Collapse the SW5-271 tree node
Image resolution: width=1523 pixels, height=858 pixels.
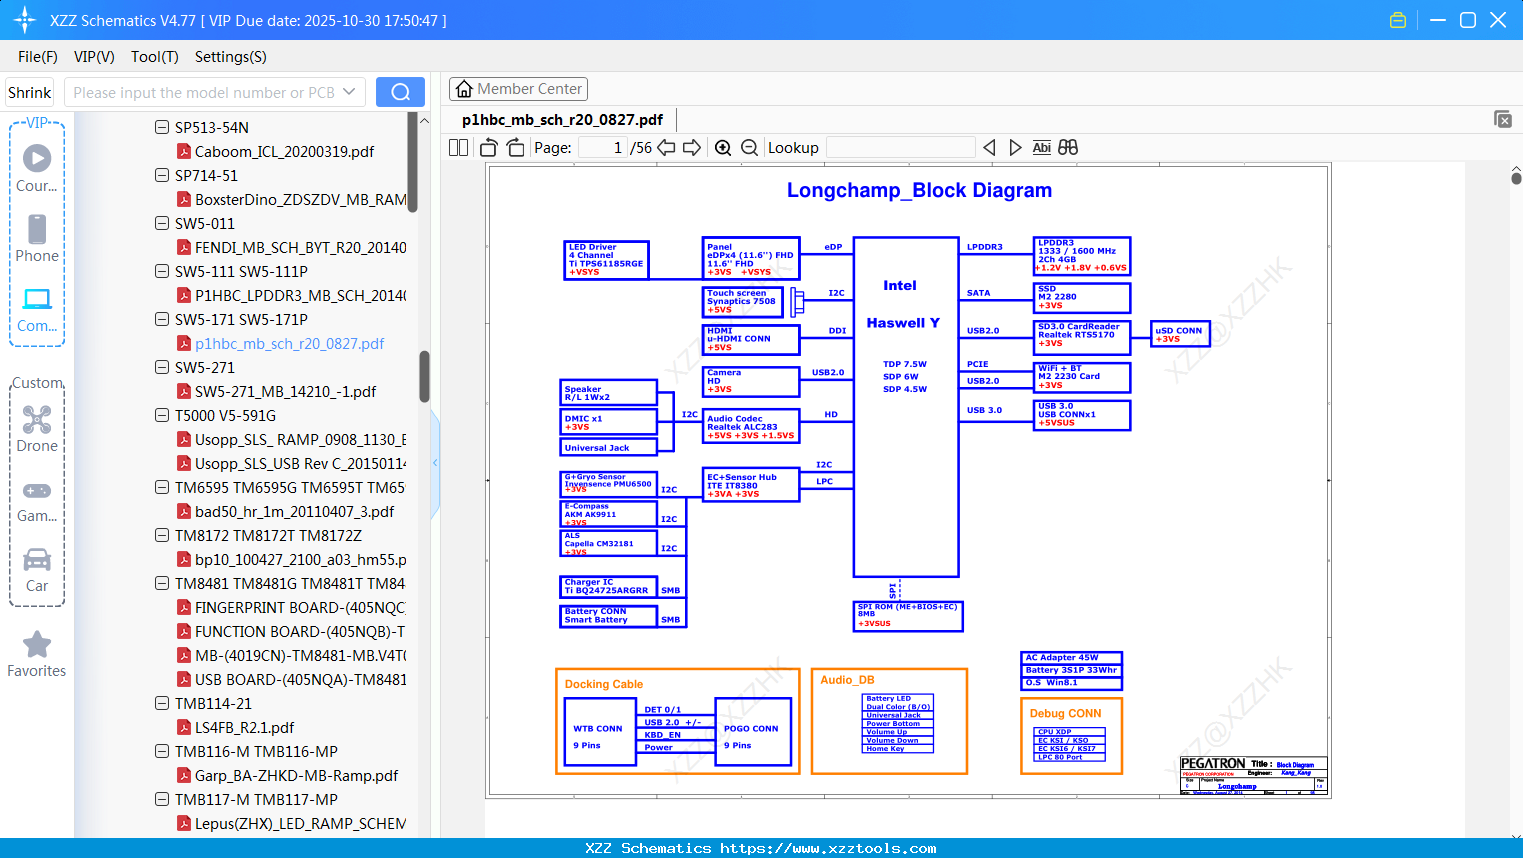pos(162,367)
